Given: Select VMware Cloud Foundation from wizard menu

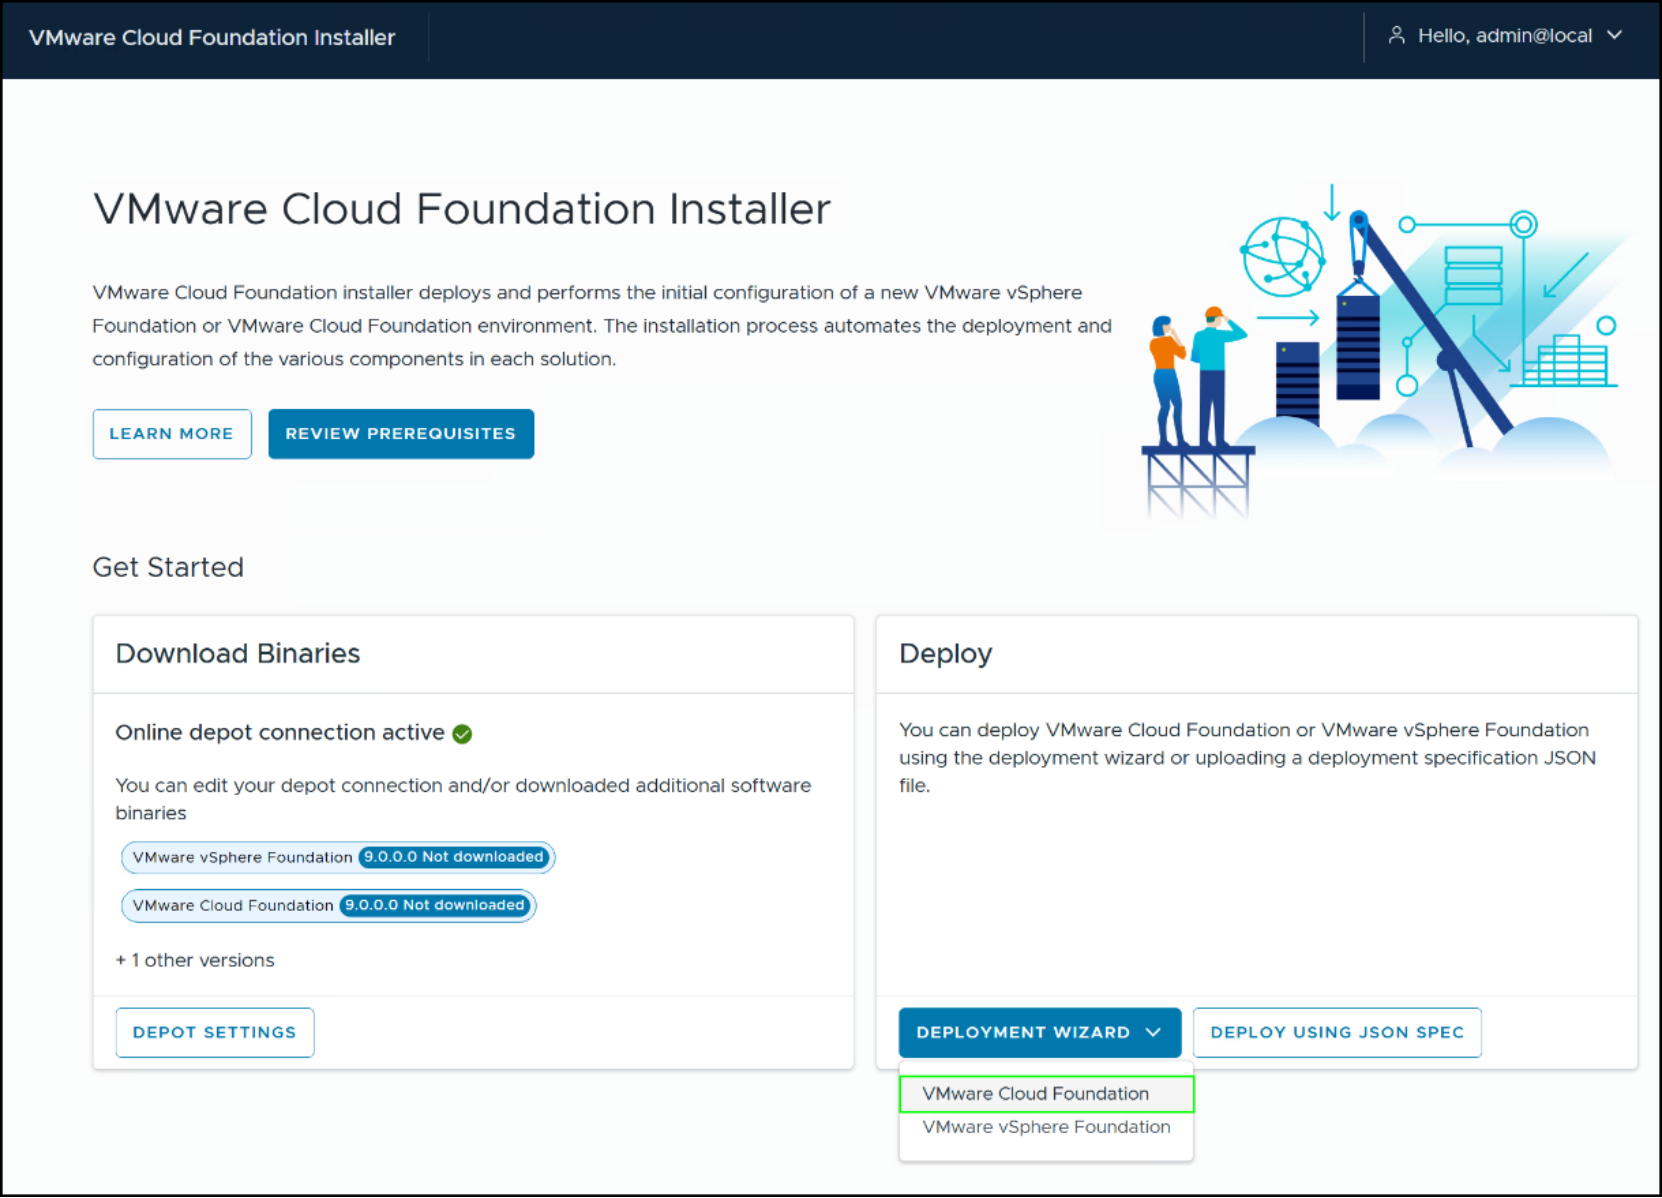Looking at the screenshot, I should pos(1046,1094).
